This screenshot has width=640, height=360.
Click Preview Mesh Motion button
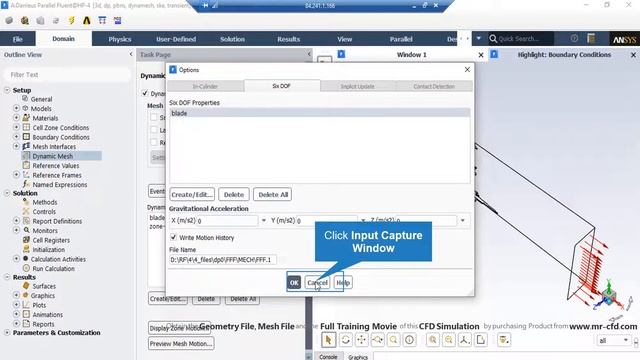[181, 343]
